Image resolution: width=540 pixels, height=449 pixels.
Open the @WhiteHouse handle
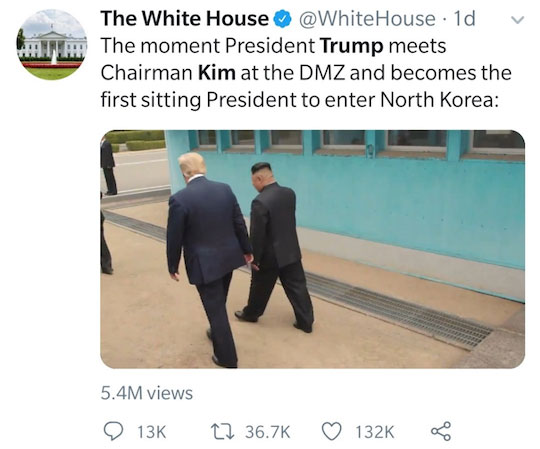point(367,19)
